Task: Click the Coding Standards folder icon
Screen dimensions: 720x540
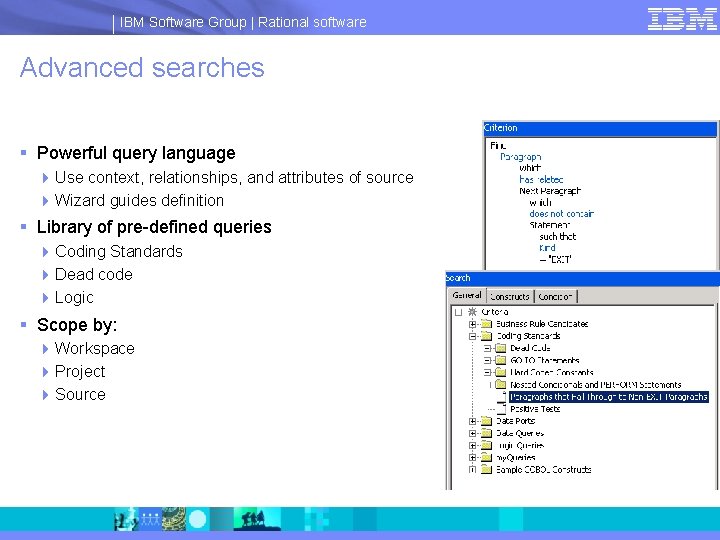Action: (x=486, y=336)
